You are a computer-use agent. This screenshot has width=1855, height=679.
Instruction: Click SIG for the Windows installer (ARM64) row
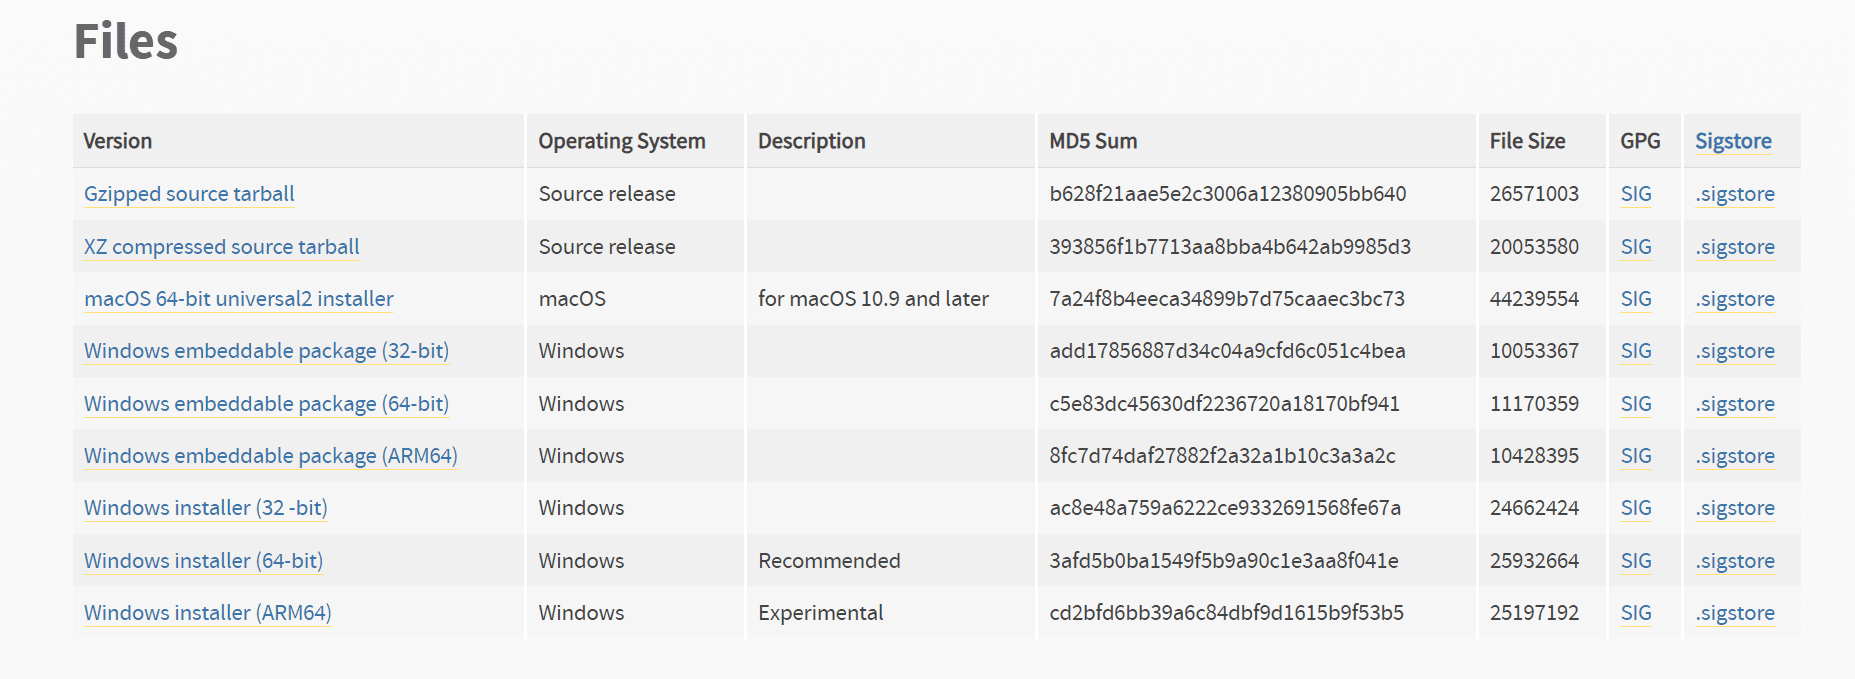click(x=1635, y=612)
